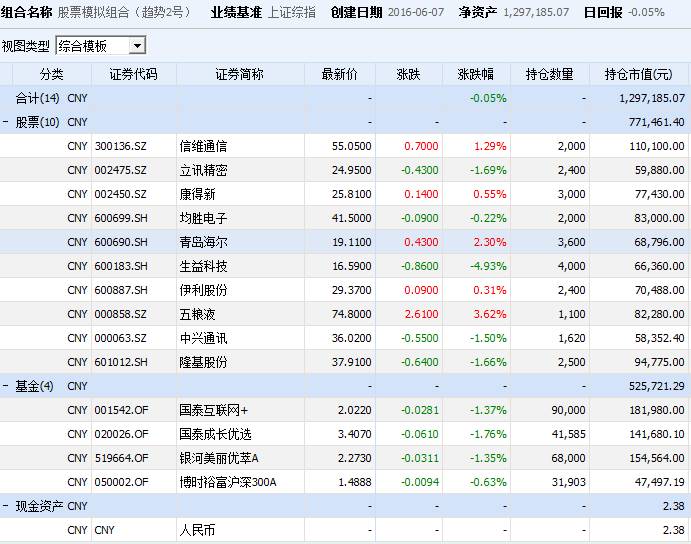The height and width of the screenshot is (544, 691).
Task: Sort by 持仓数量 column header
Action: pos(550,74)
